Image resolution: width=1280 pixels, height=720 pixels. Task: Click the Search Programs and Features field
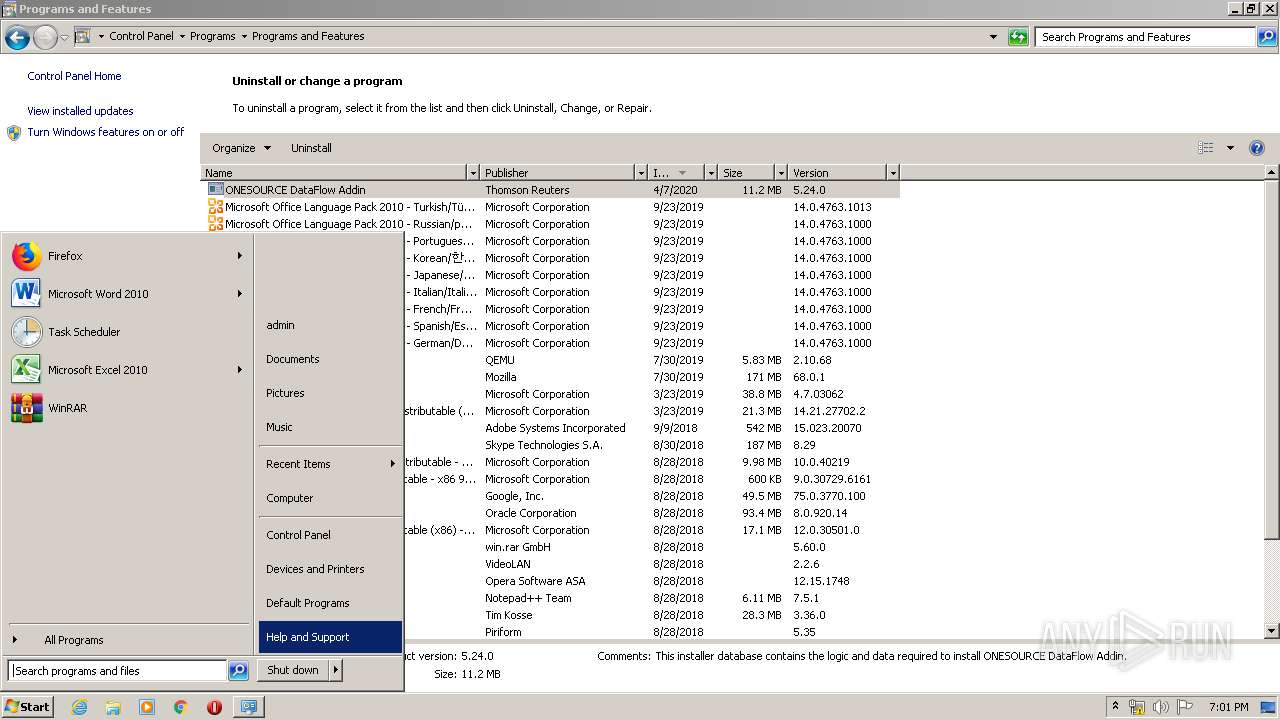(1146, 37)
